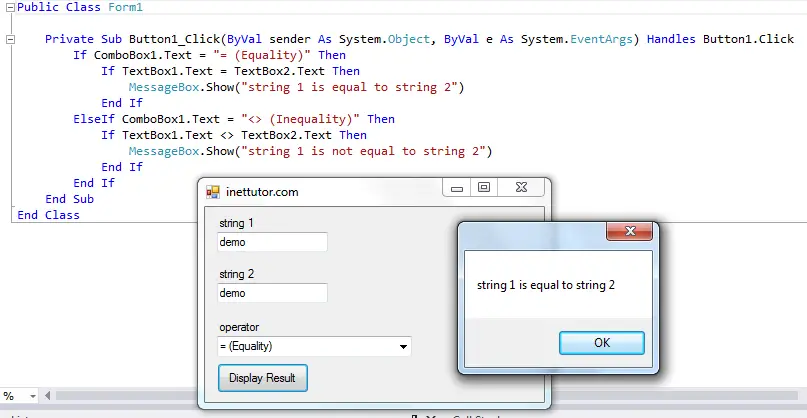Viewport: 807px width, 418px height.
Task: Collapse the Button1_Click sub region
Action: coord(10,39)
